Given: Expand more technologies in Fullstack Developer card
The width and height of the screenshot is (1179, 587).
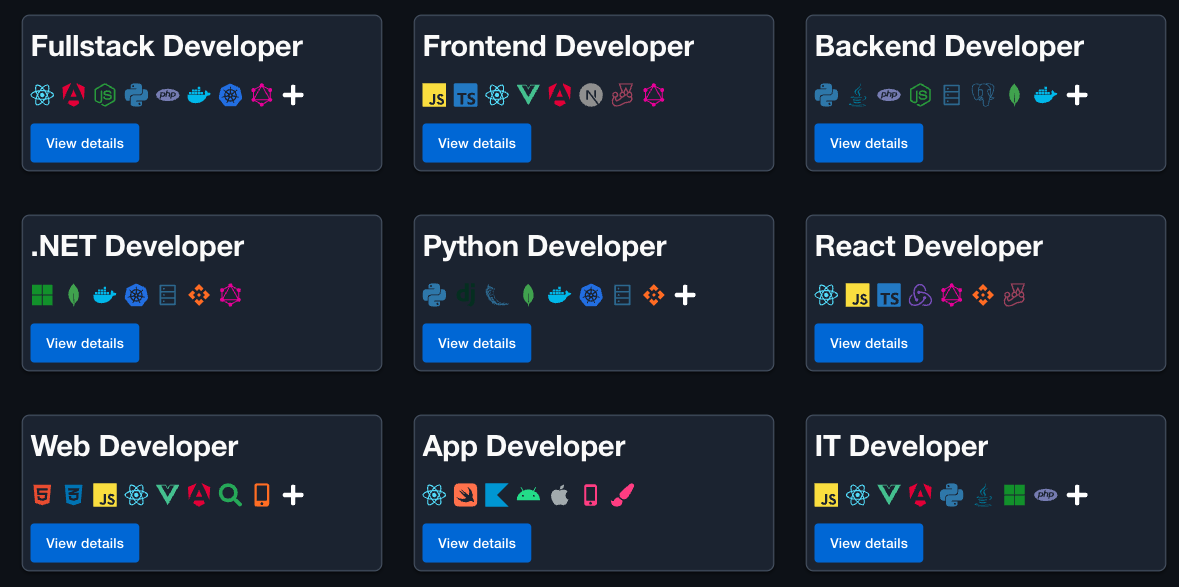Looking at the screenshot, I should [x=293, y=95].
